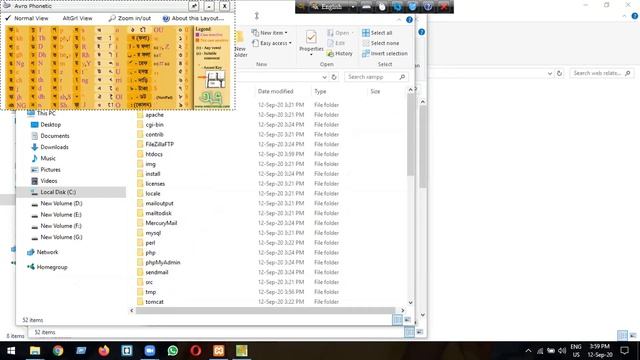Click the file list vertical scrollbar down arrow

click(410, 302)
